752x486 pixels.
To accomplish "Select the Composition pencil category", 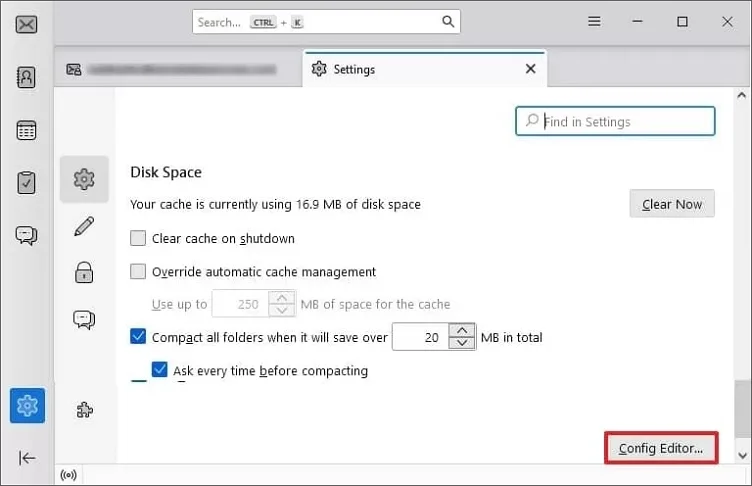I will click(84, 226).
